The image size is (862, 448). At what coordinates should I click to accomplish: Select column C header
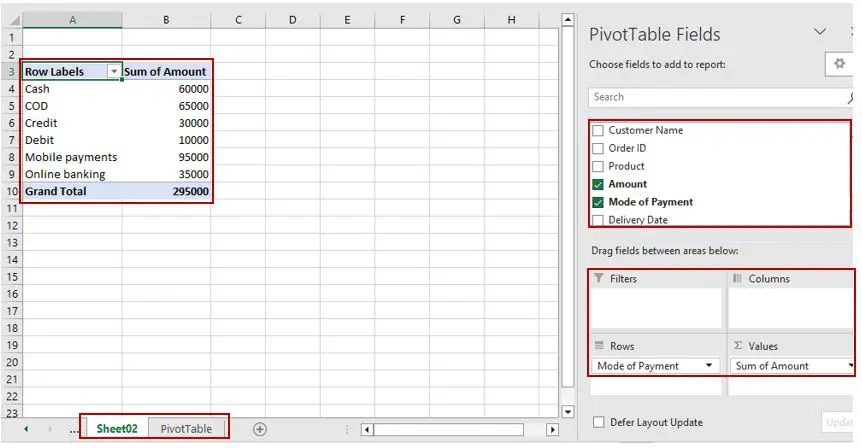tap(238, 20)
